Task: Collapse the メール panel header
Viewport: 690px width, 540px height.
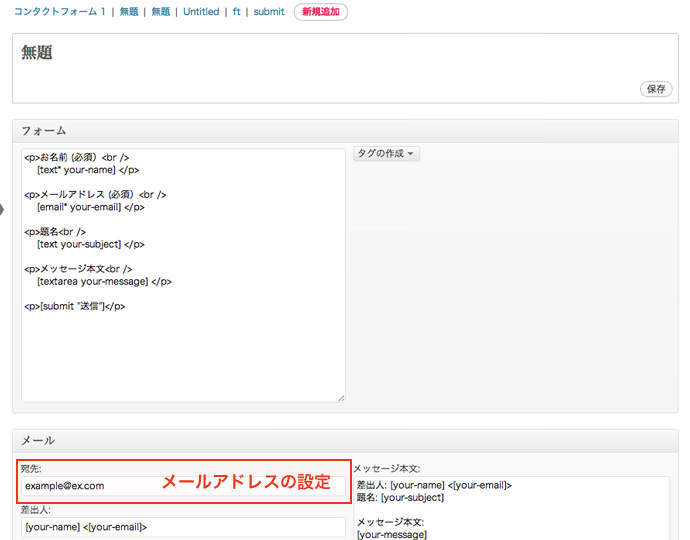Action: (x=345, y=440)
